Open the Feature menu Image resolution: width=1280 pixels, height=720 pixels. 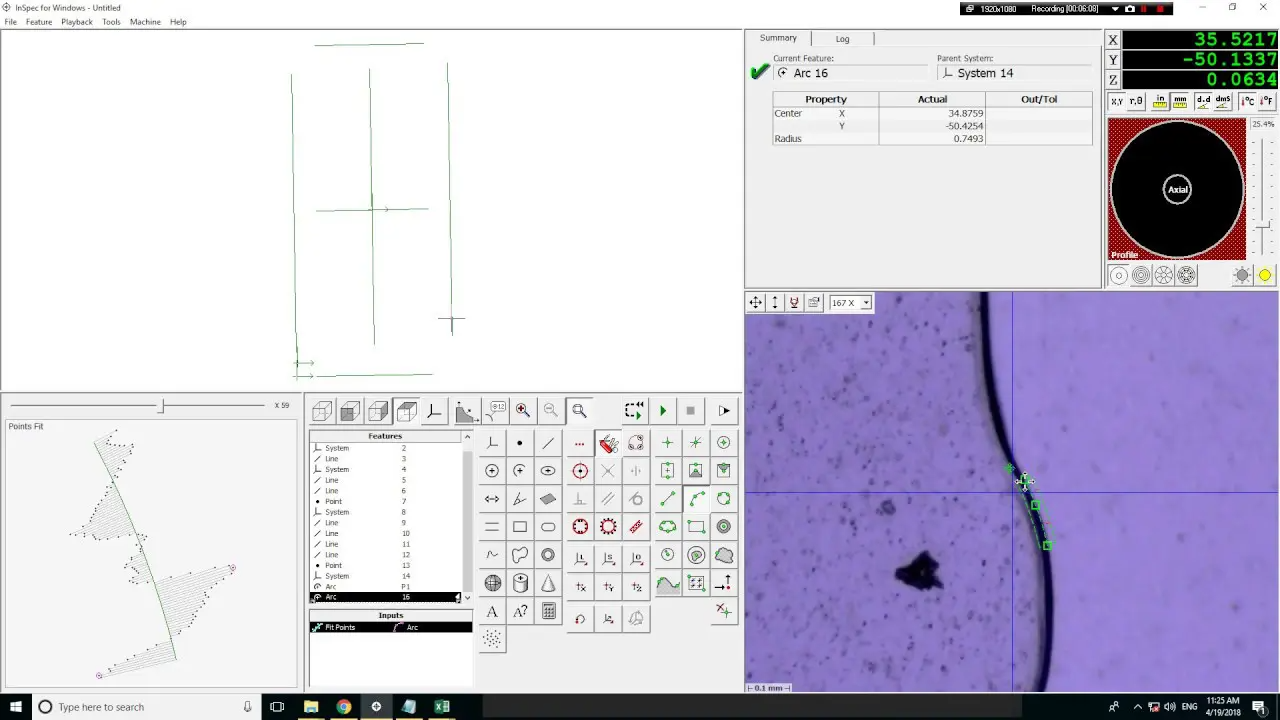point(39,22)
